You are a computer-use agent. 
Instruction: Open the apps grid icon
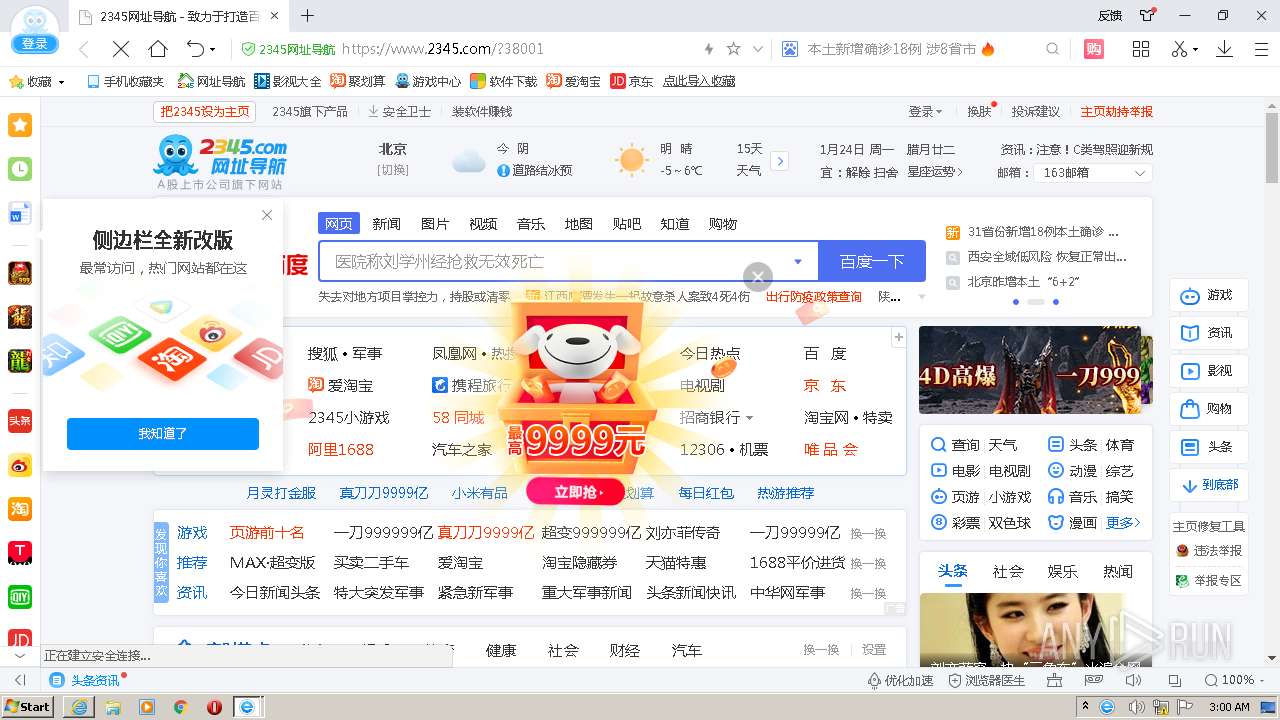pyautogui.click(x=1141, y=49)
